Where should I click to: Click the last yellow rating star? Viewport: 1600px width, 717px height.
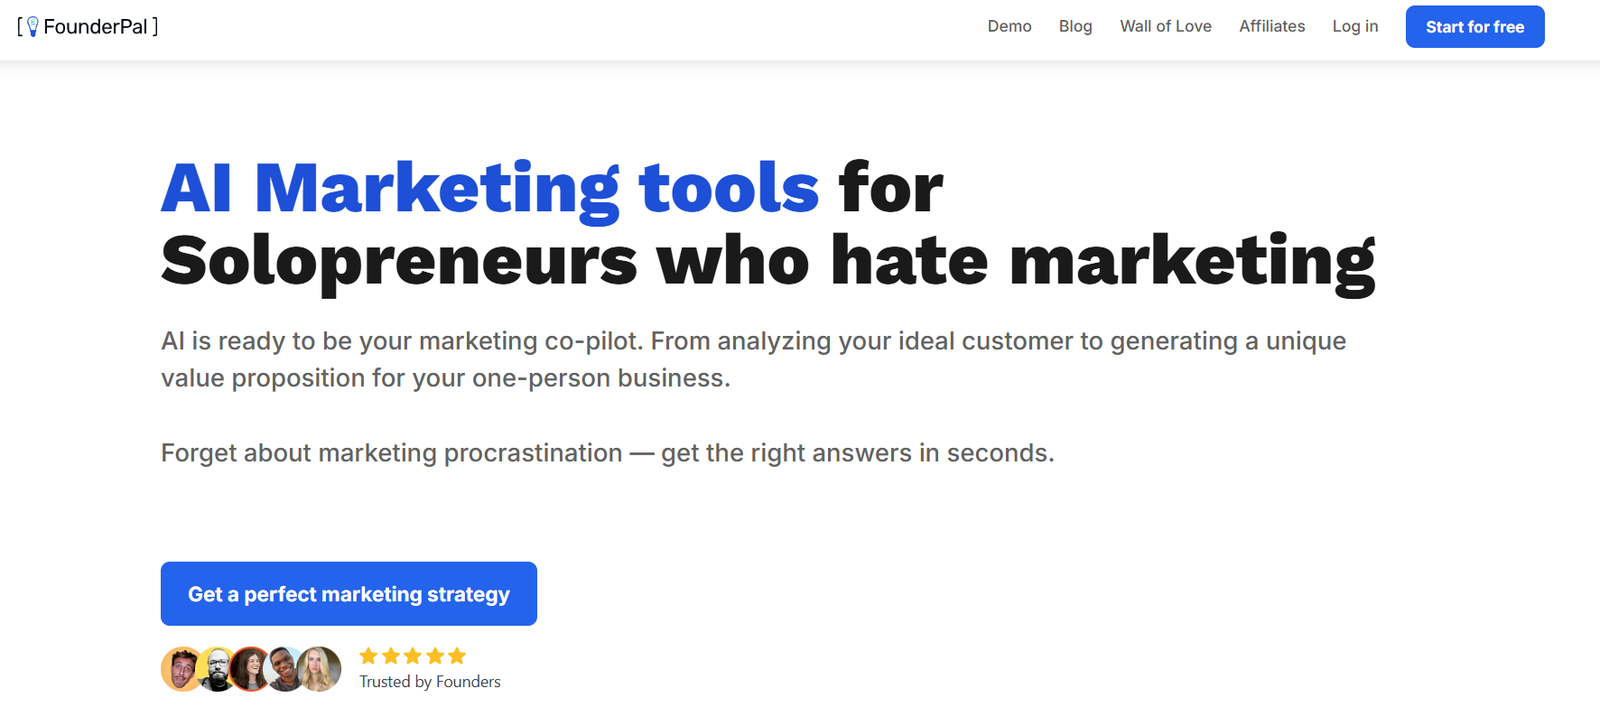coord(457,656)
